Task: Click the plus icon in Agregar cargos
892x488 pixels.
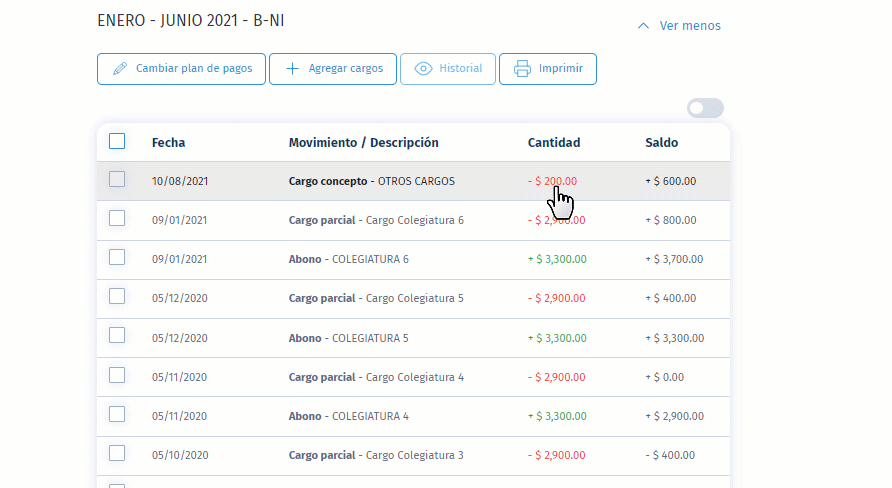Action: click(x=292, y=69)
